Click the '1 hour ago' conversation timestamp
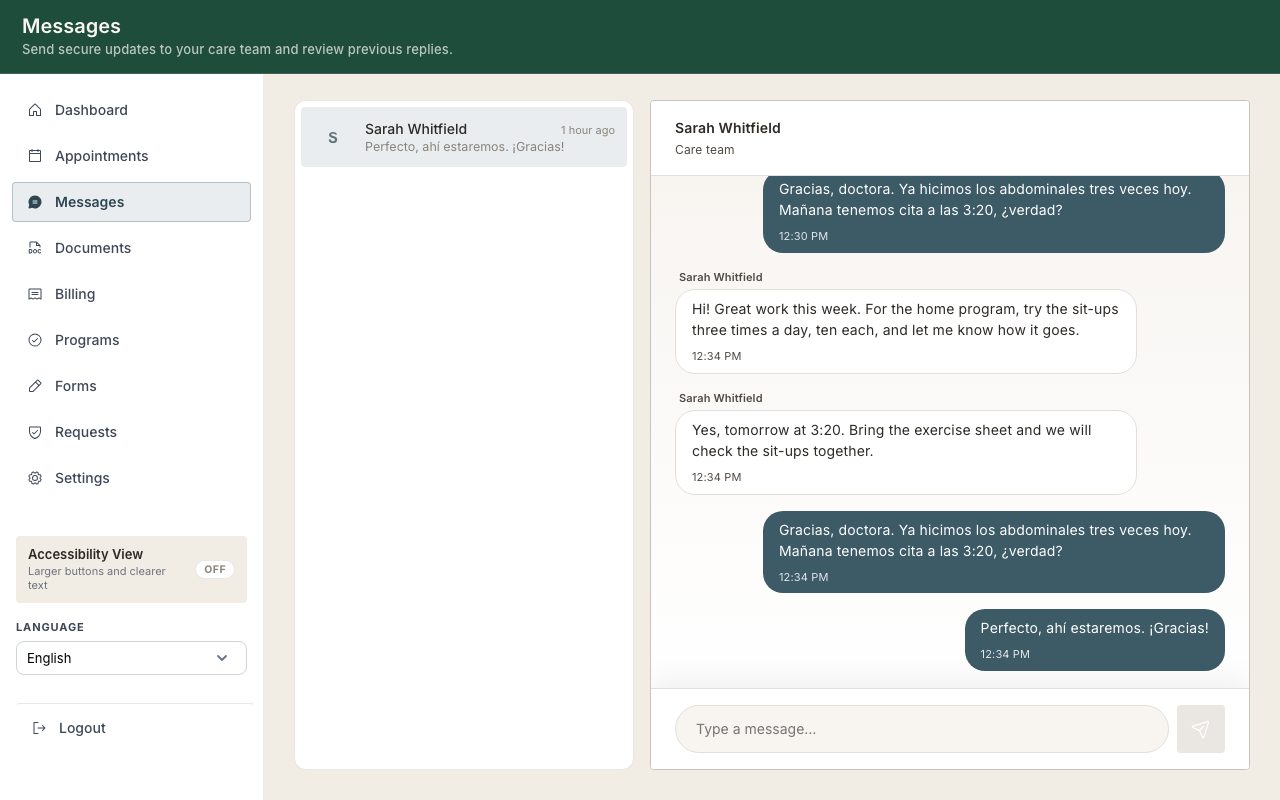This screenshot has height=800, width=1280. [588, 130]
